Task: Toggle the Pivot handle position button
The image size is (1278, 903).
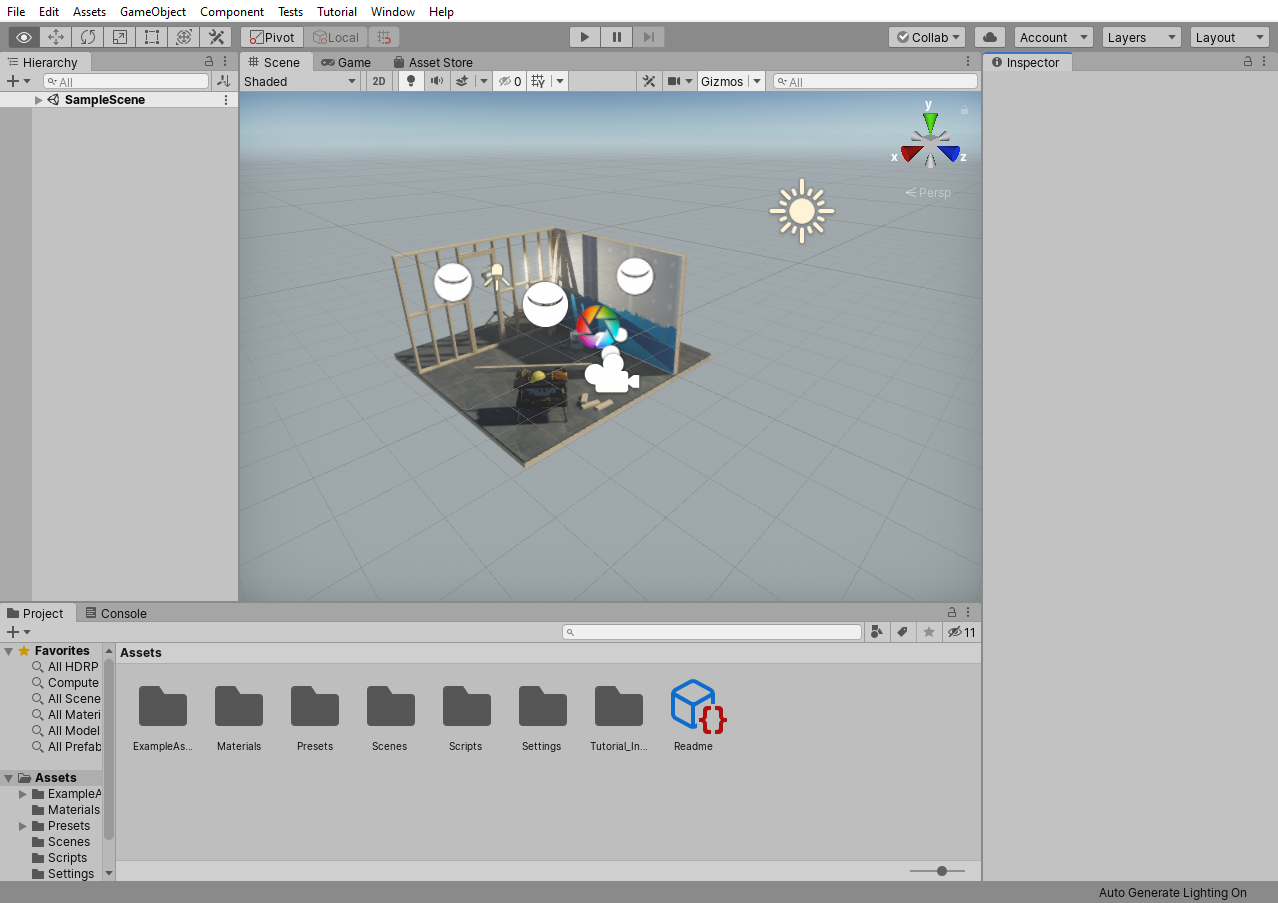Action: pyautogui.click(x=272, y=37)
